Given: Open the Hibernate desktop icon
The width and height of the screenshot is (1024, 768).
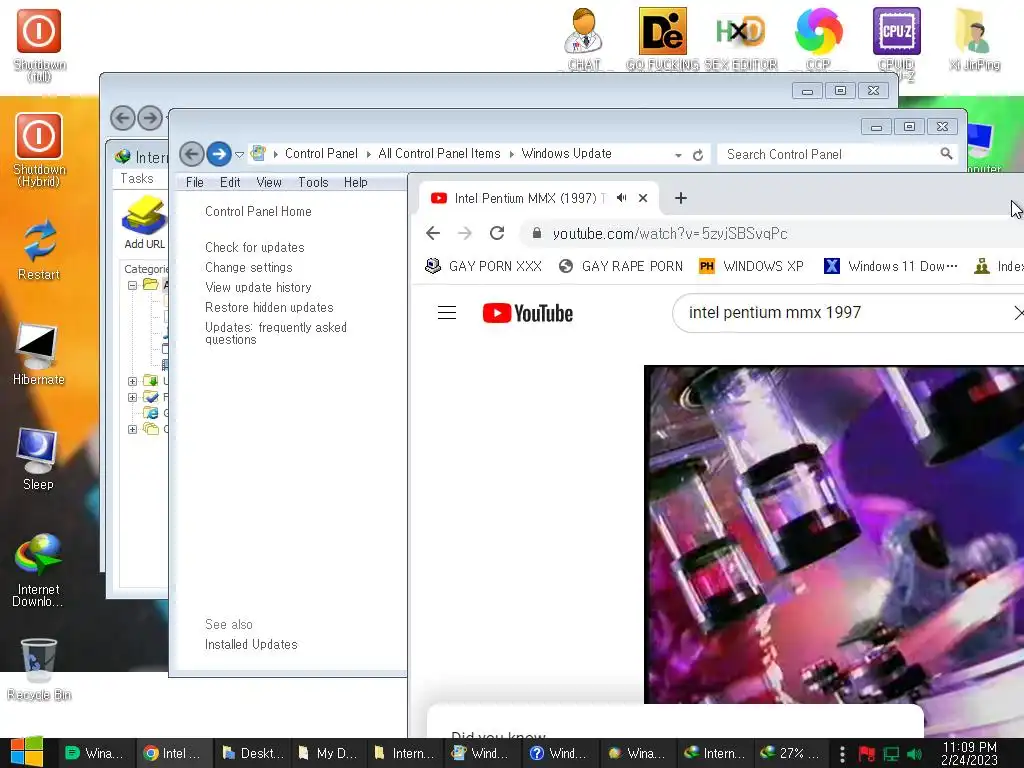Looking at the screenshot, I should pyautogui.click(x=38, y=354).
